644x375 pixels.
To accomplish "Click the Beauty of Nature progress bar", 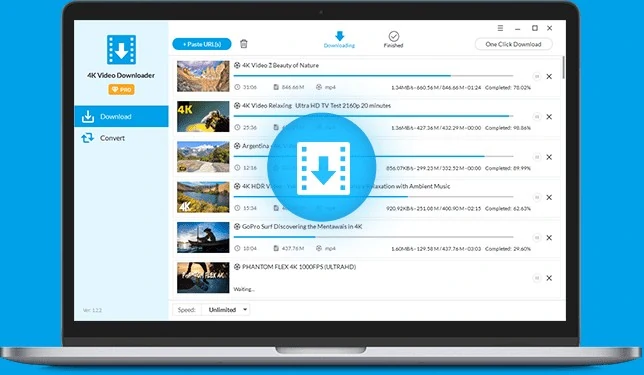I will [373, 76].
